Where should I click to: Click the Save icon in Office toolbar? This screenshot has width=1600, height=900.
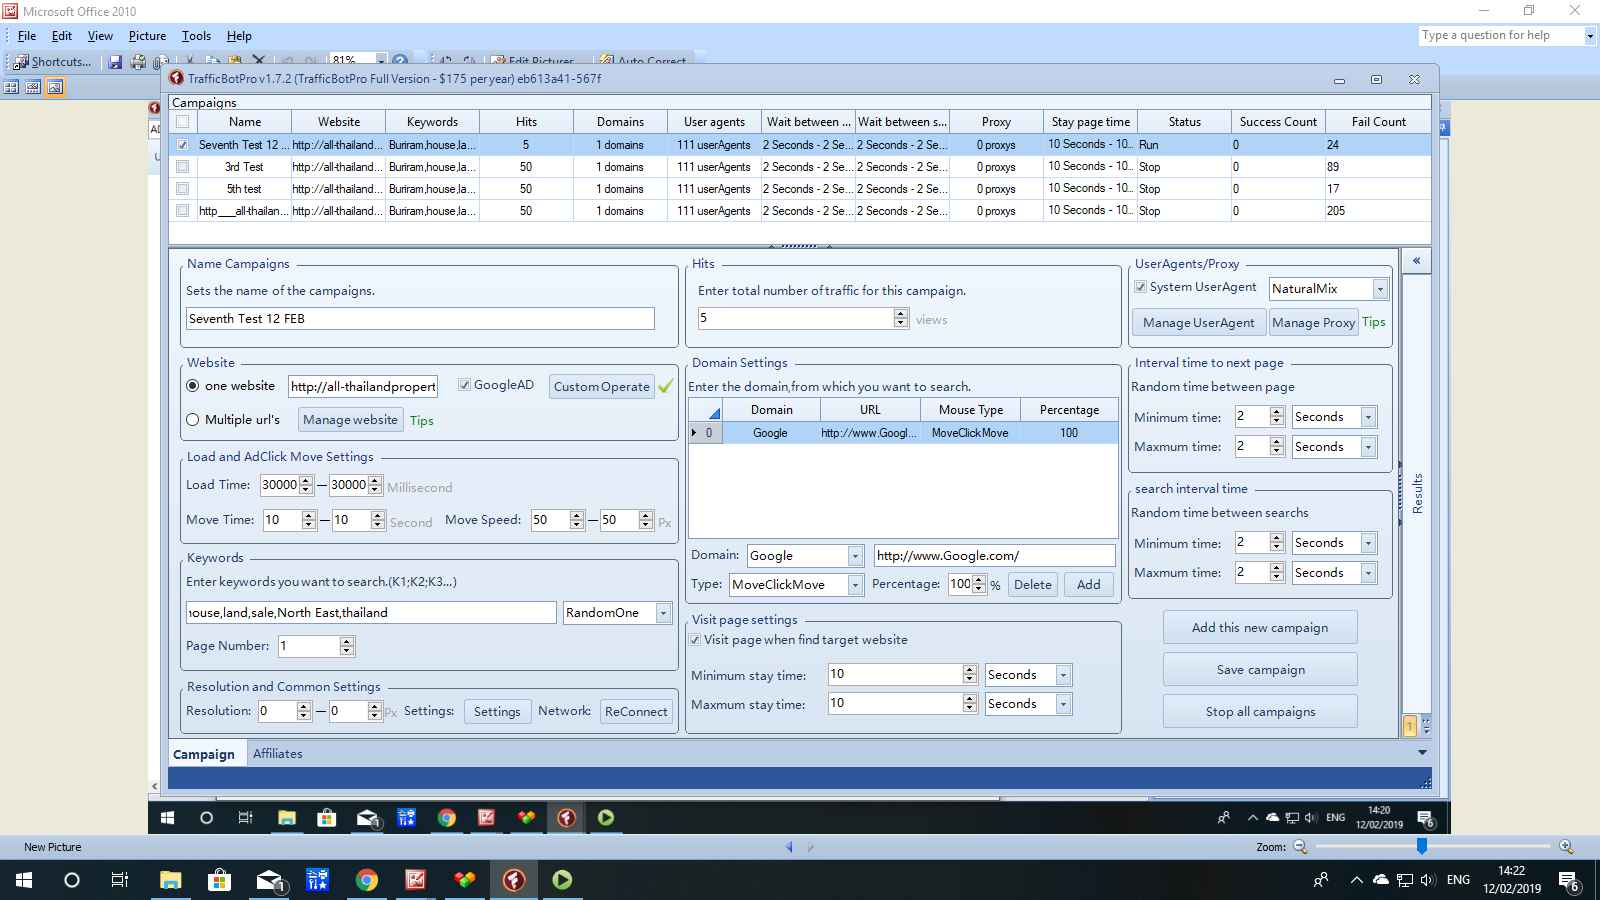(x=115, y=62)
